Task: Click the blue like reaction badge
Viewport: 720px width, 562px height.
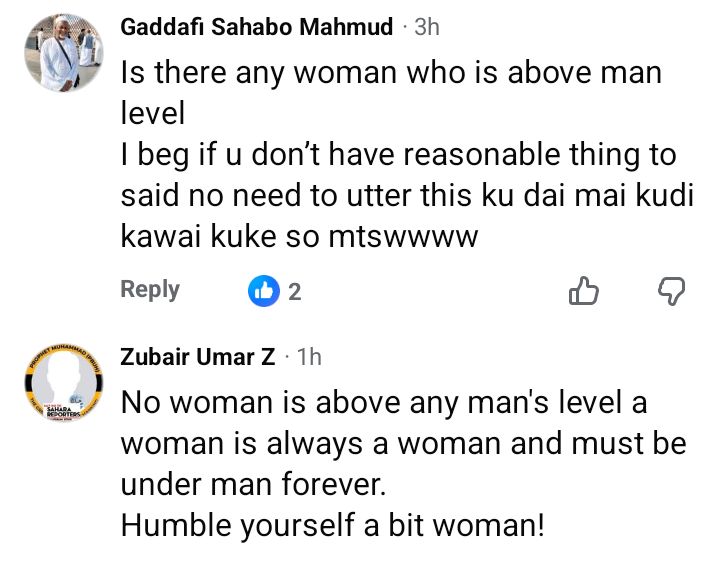Action: (x=264, y=291)
